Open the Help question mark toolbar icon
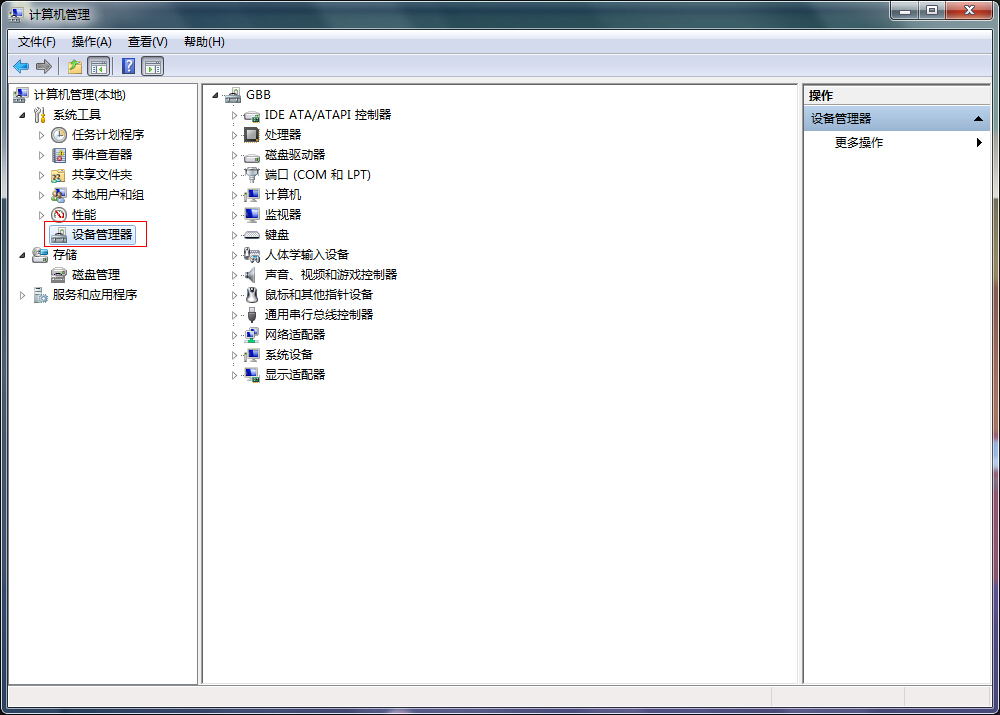 (127, 66)
